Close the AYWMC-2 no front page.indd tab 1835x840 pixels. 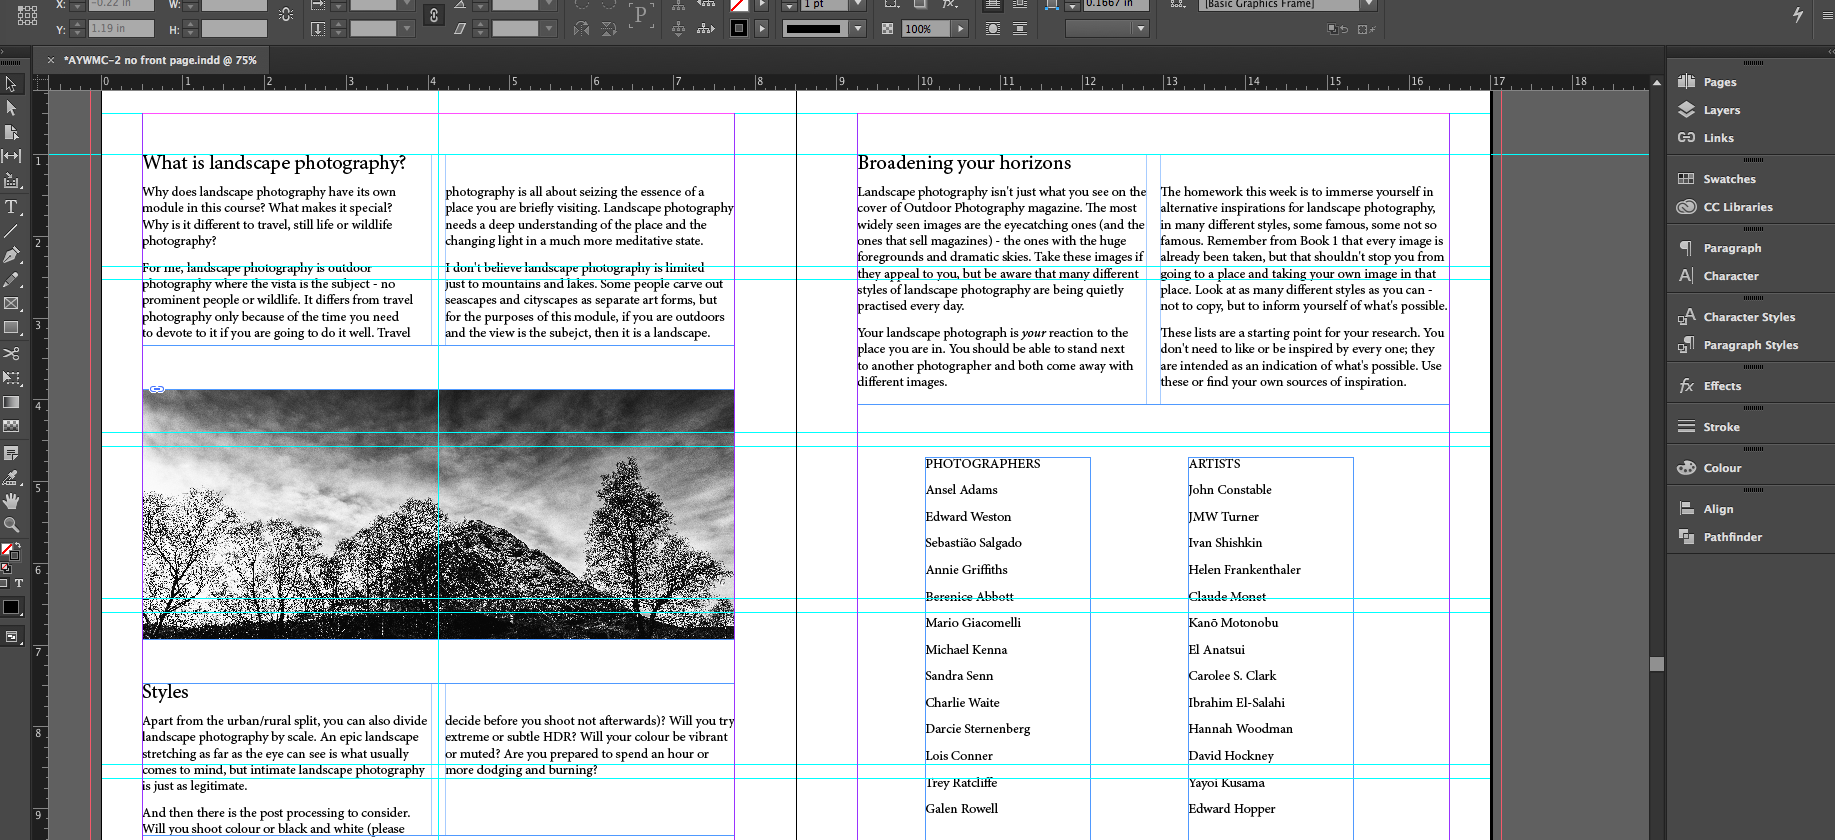click(51, 60)
